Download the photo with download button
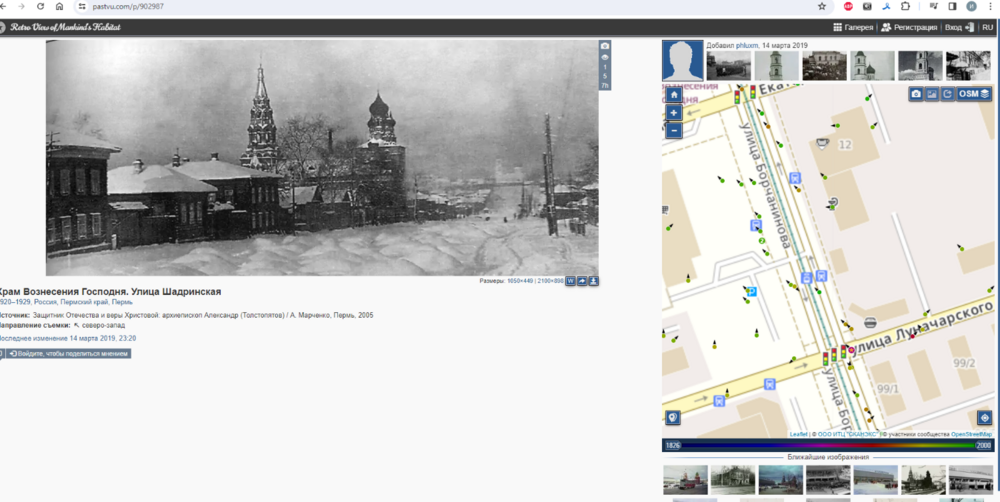This screenshot has width=1000, height=502. point(594,281)
